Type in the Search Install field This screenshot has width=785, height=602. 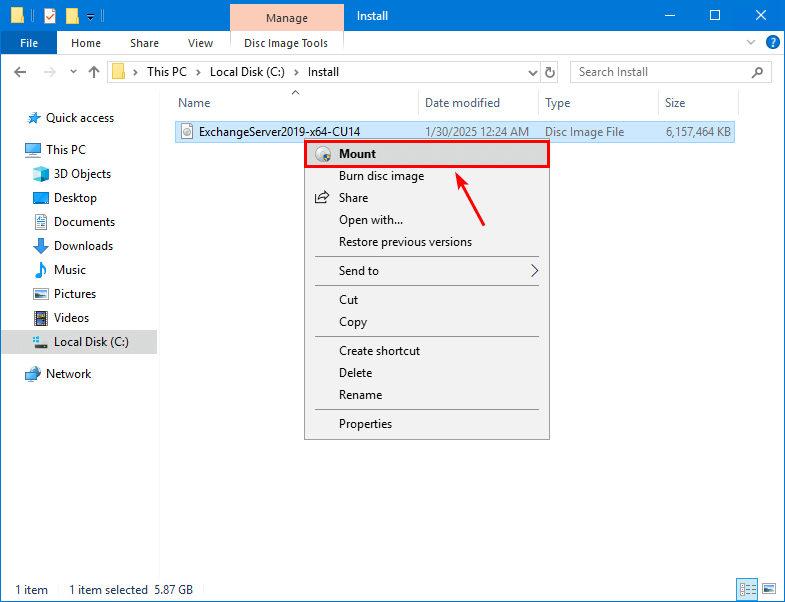(660, 72)
